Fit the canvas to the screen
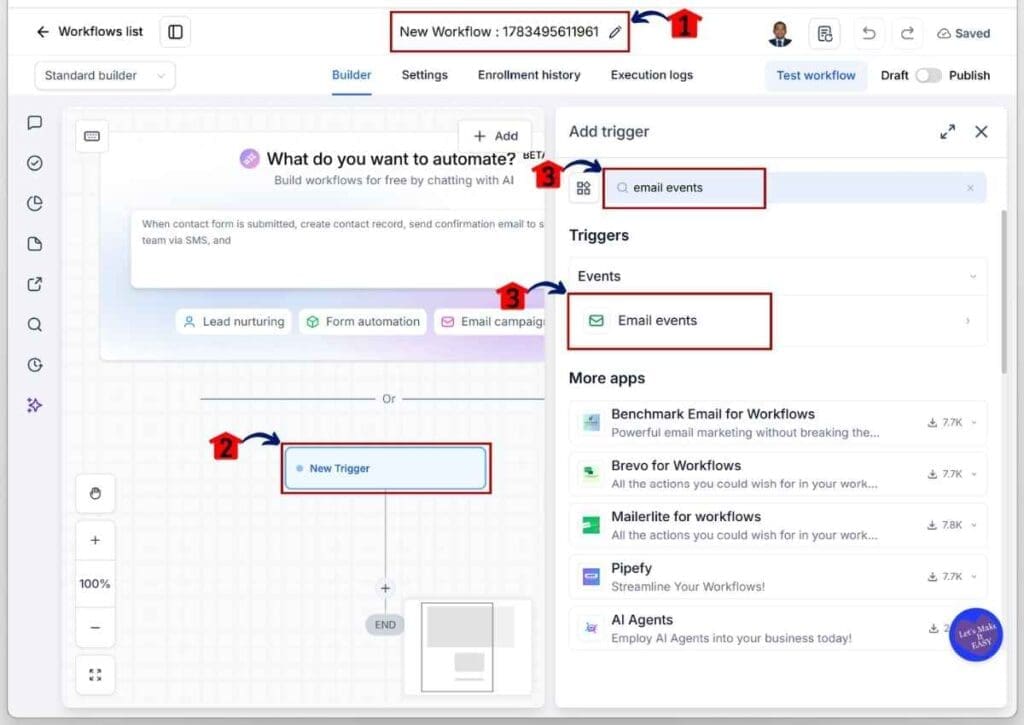This screenshot has height=725, width=1024. coord(95,675)
